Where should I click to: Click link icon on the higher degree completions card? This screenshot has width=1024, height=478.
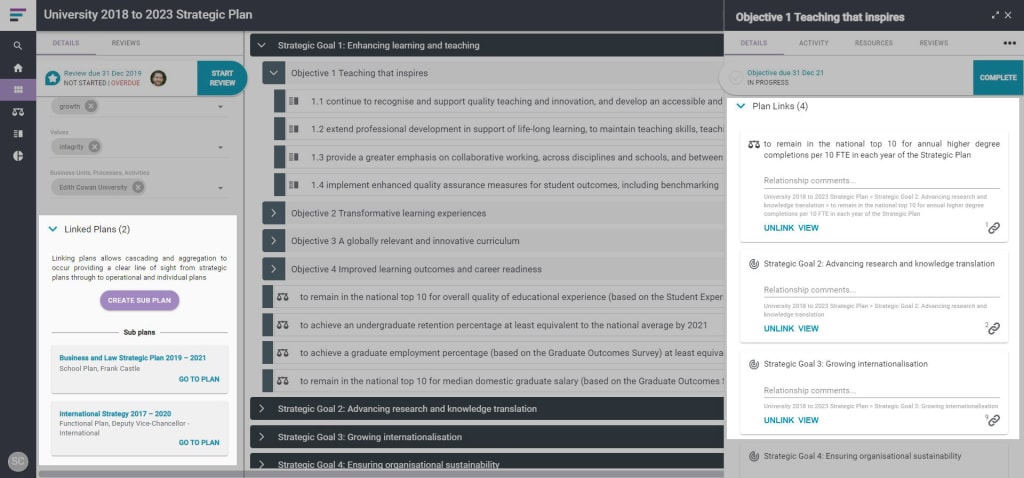[x=993, y=228]
